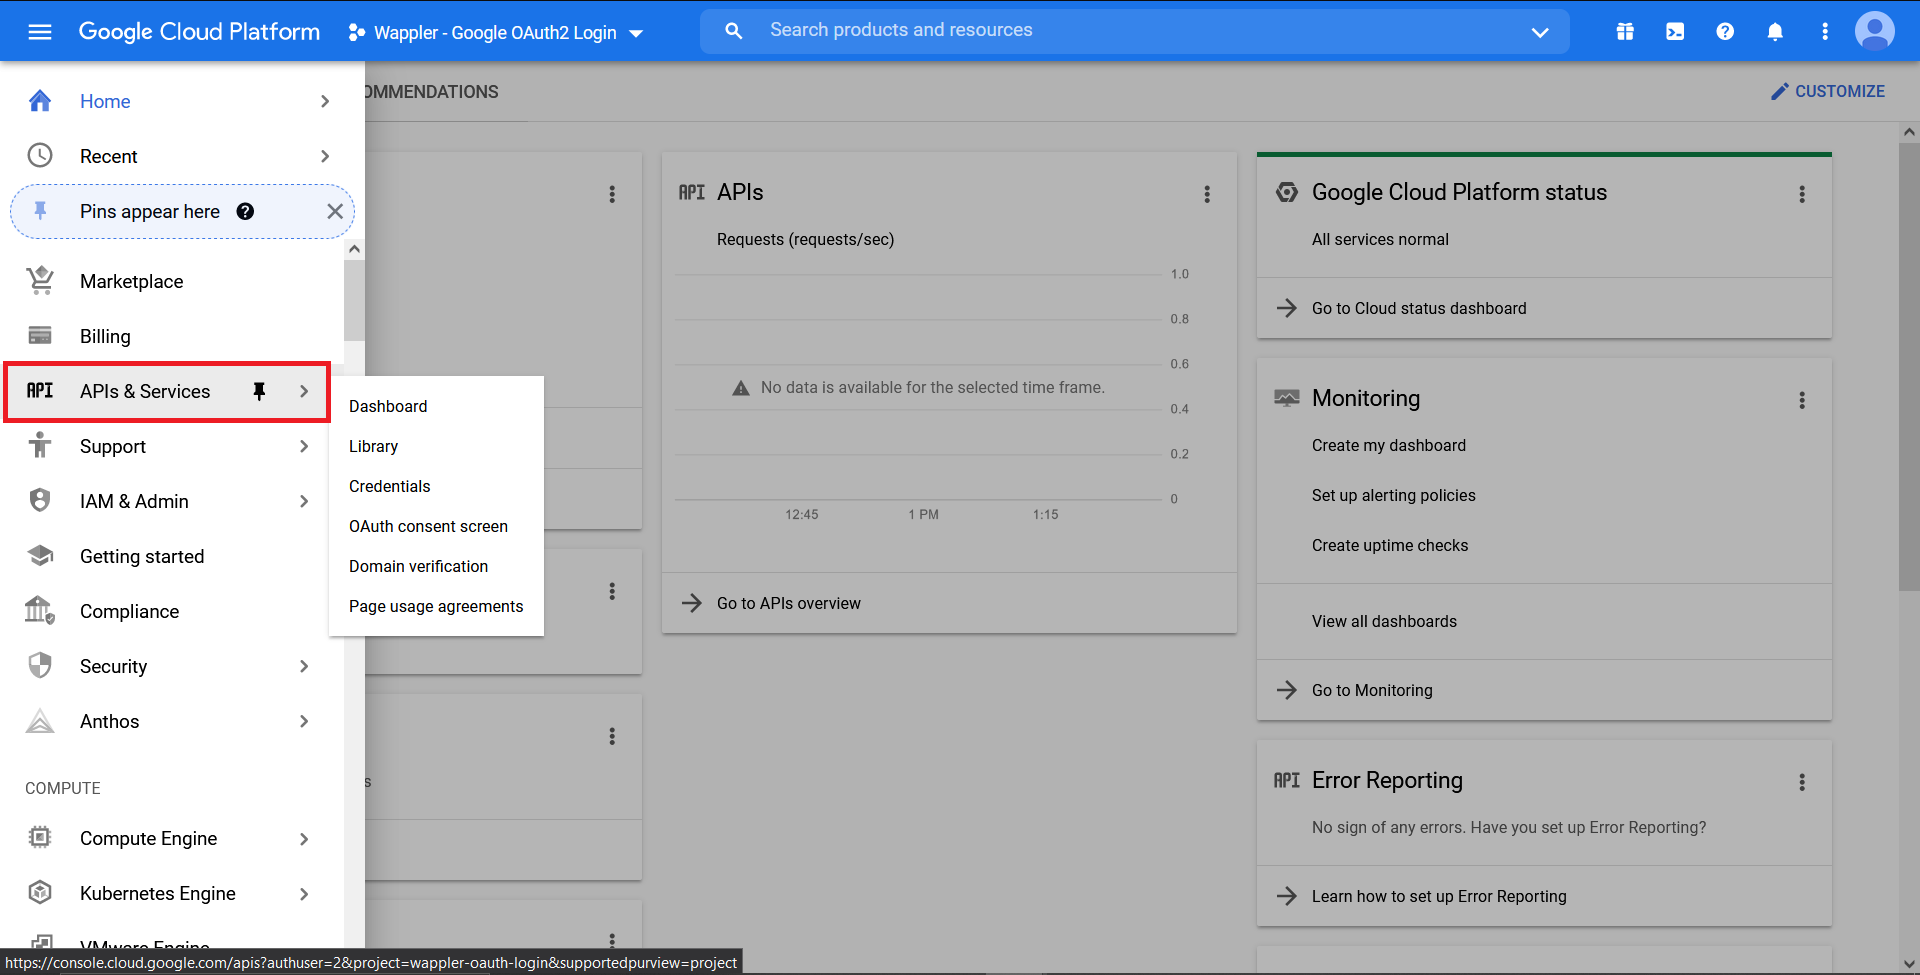Open the project selector dropdown
The image size is (1920, 975).
[x=496, y=33]
